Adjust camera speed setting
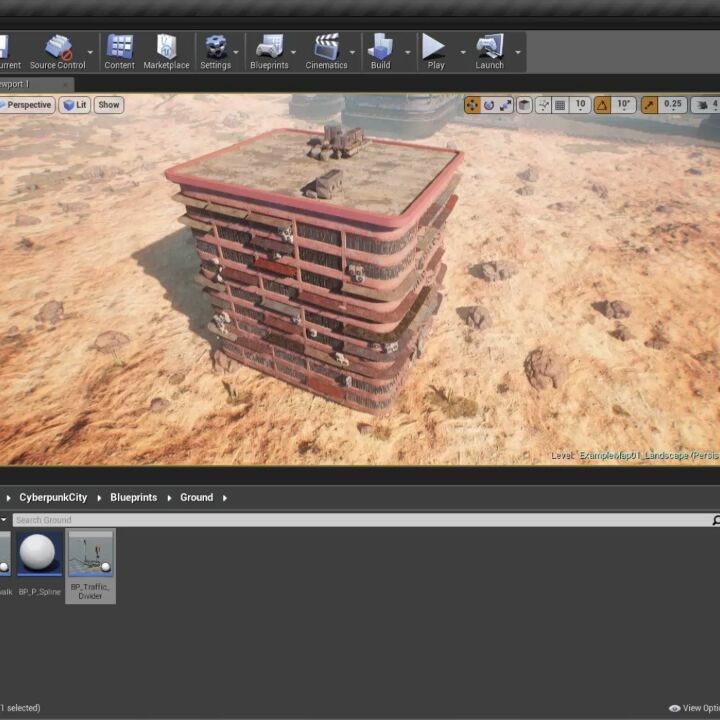720x720 pixels. 705,105
